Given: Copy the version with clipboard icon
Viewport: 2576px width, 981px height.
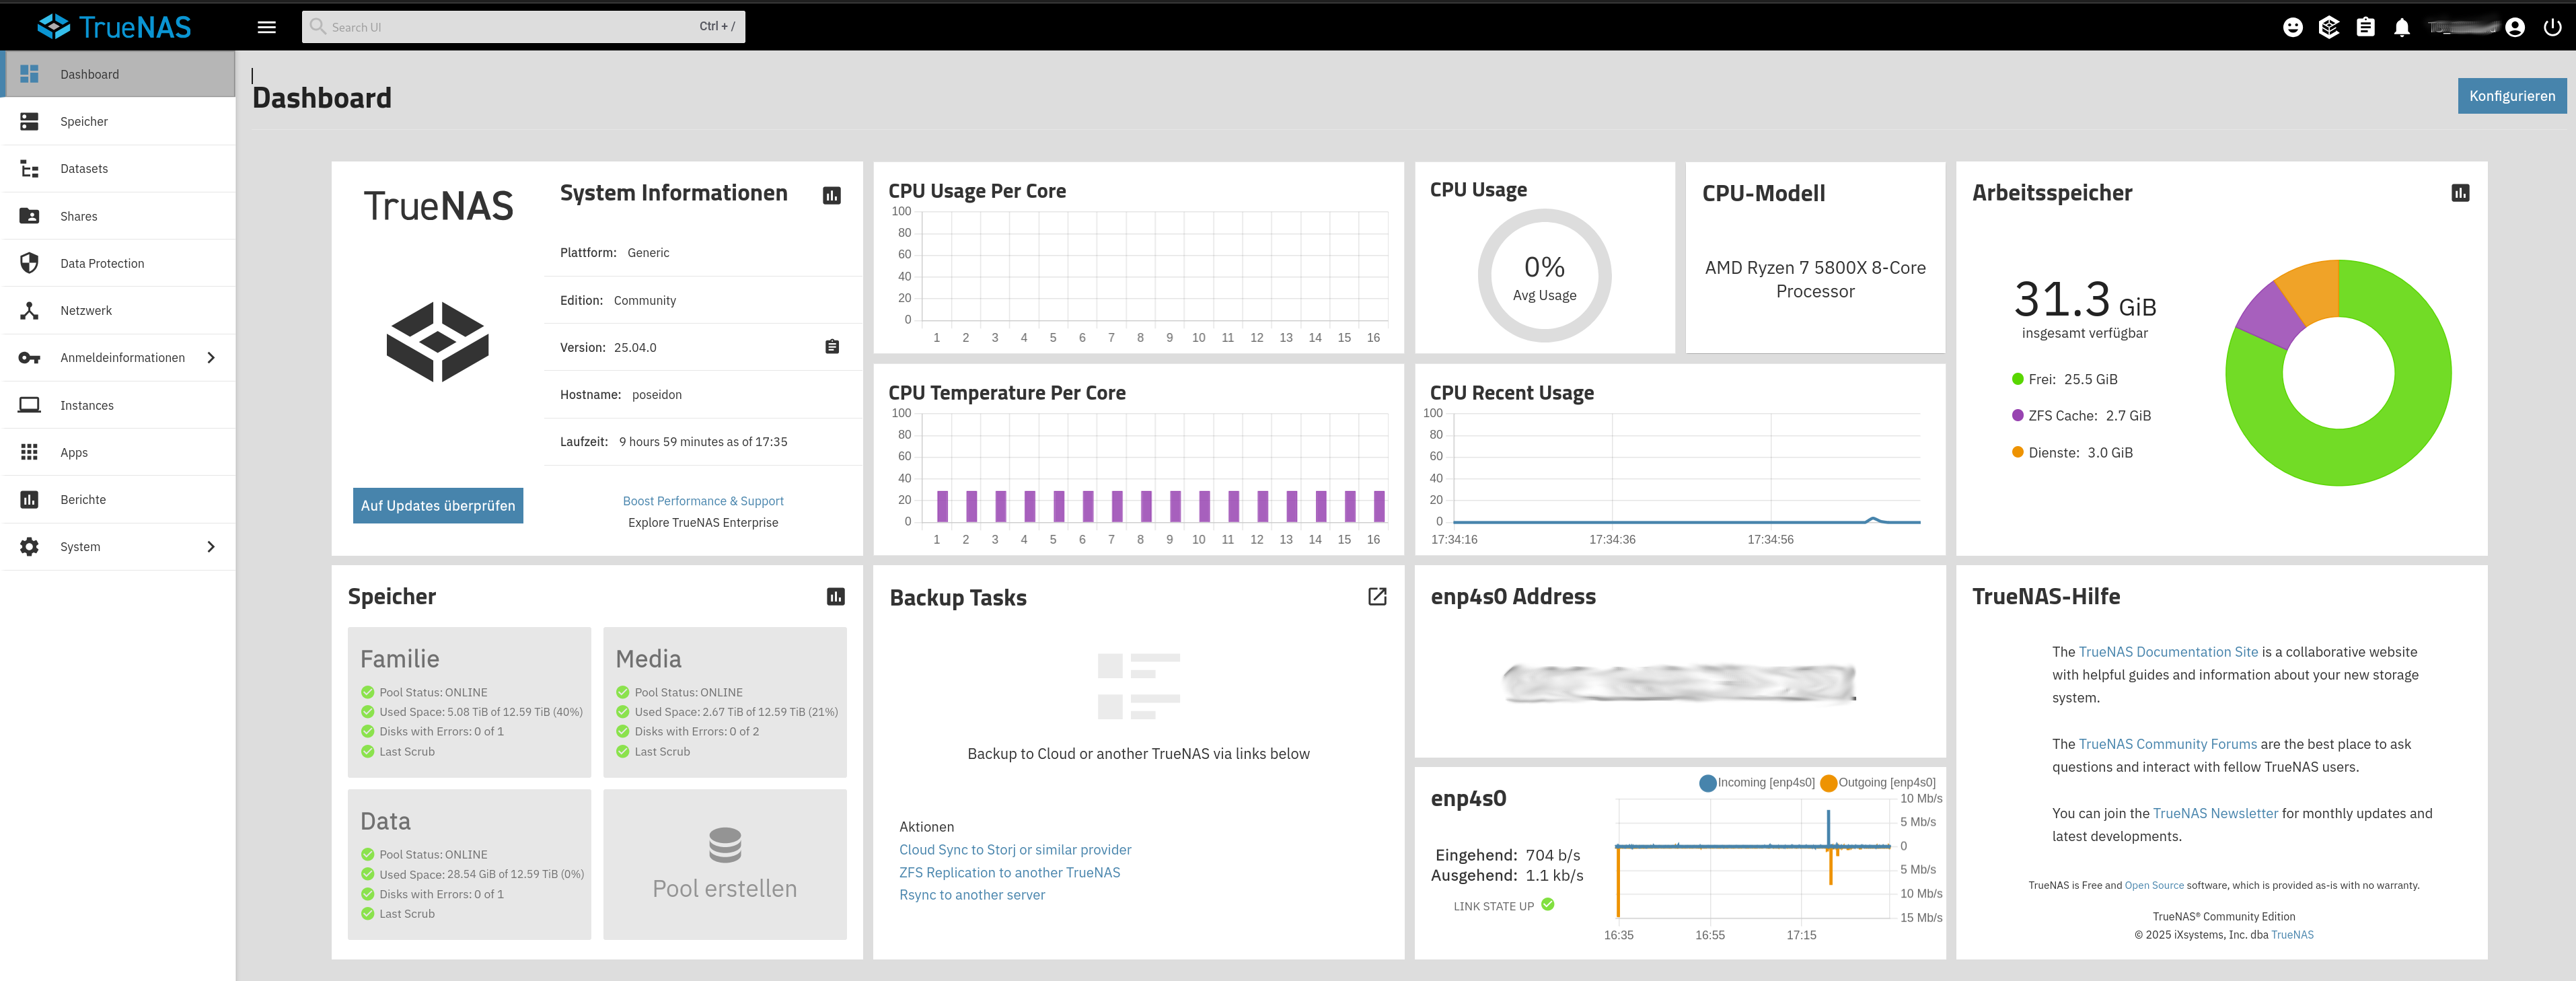Looking at the screenshot, I should (831, 347).
